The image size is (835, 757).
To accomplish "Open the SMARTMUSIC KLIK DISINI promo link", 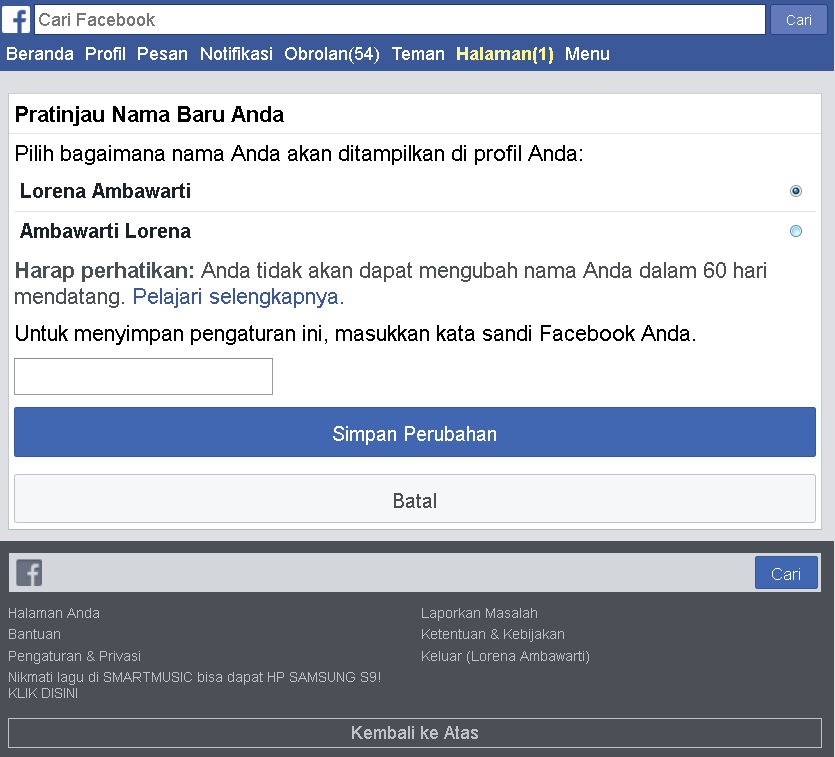I will 194,685.
